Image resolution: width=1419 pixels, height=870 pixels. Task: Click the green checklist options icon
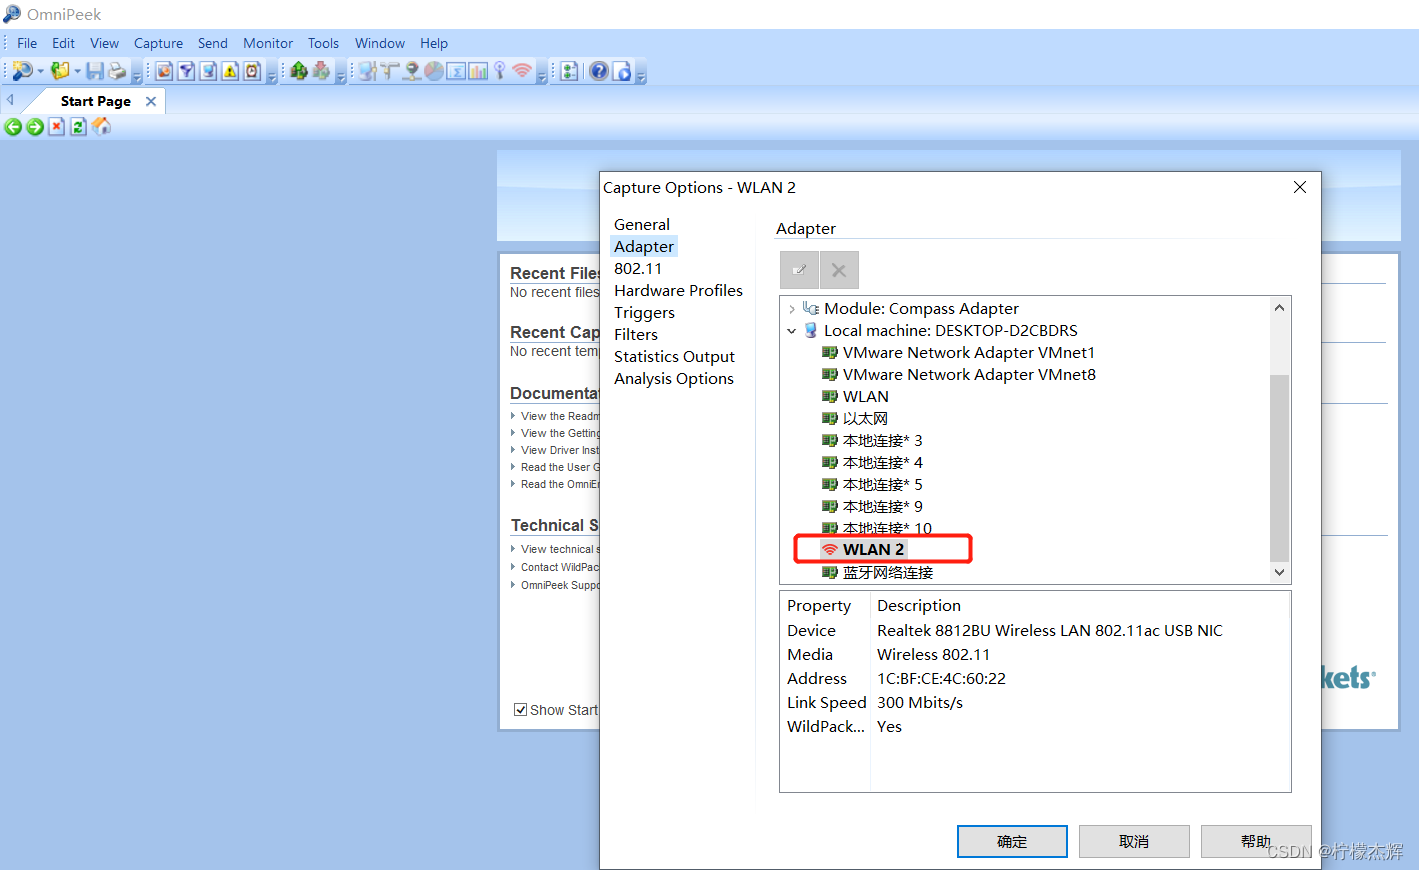tap(569, 71)
